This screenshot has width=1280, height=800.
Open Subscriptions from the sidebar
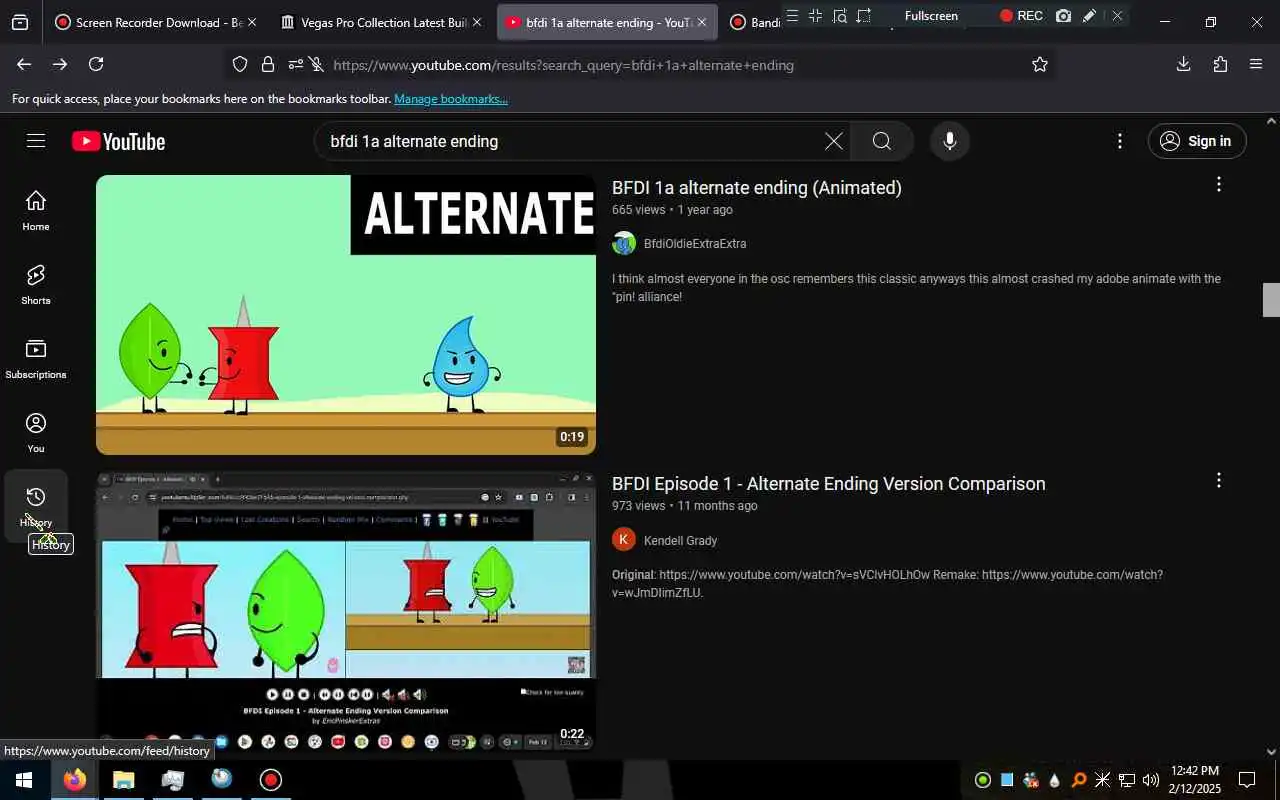point(36,359)
